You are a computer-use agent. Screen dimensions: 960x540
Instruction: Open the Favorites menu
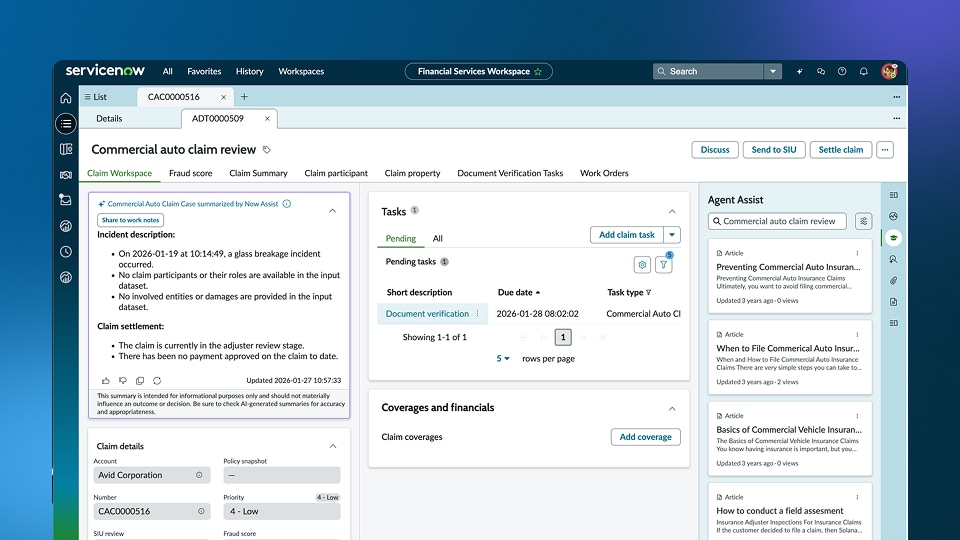(x=204, y=72)
